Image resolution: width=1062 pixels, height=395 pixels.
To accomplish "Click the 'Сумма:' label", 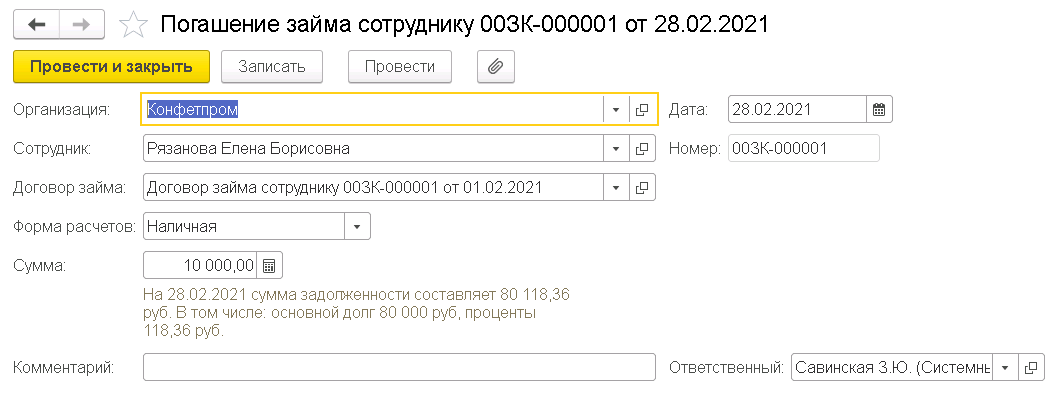I will click(39, 266).
